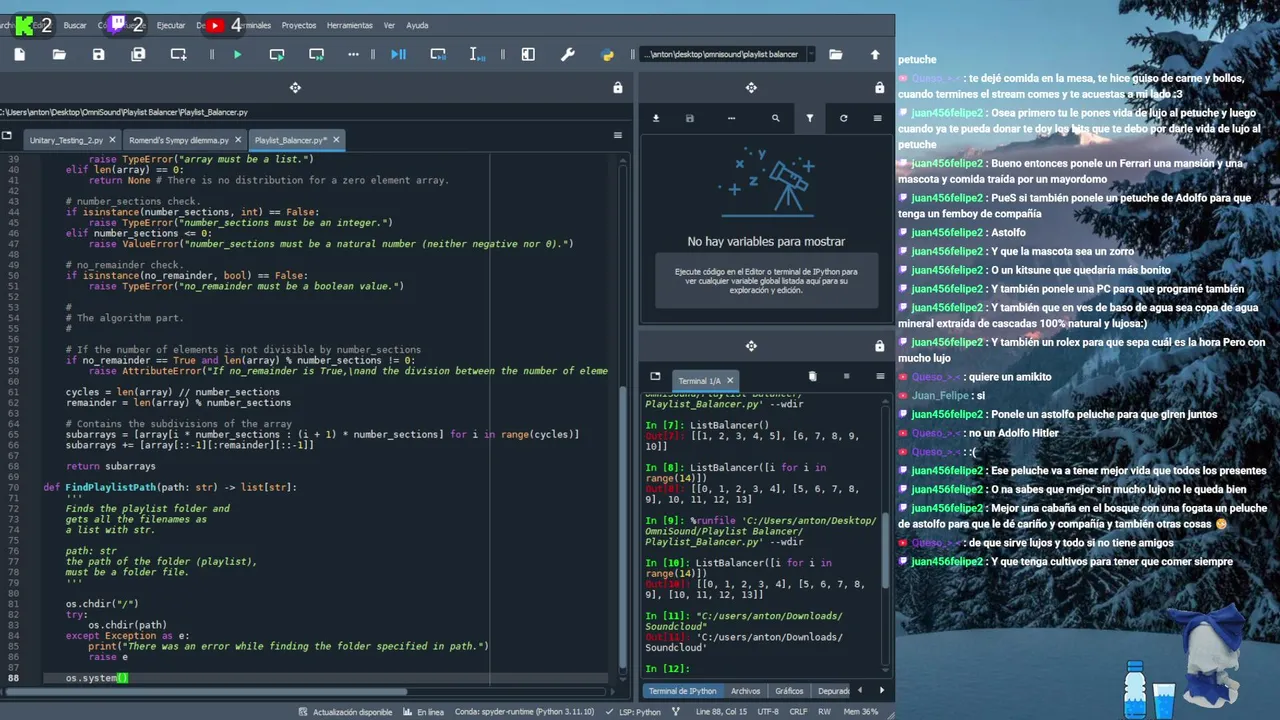The height and width of the screenshot is (720, 1280).
Task: Go to the parent directory
Action: [875, 54]
